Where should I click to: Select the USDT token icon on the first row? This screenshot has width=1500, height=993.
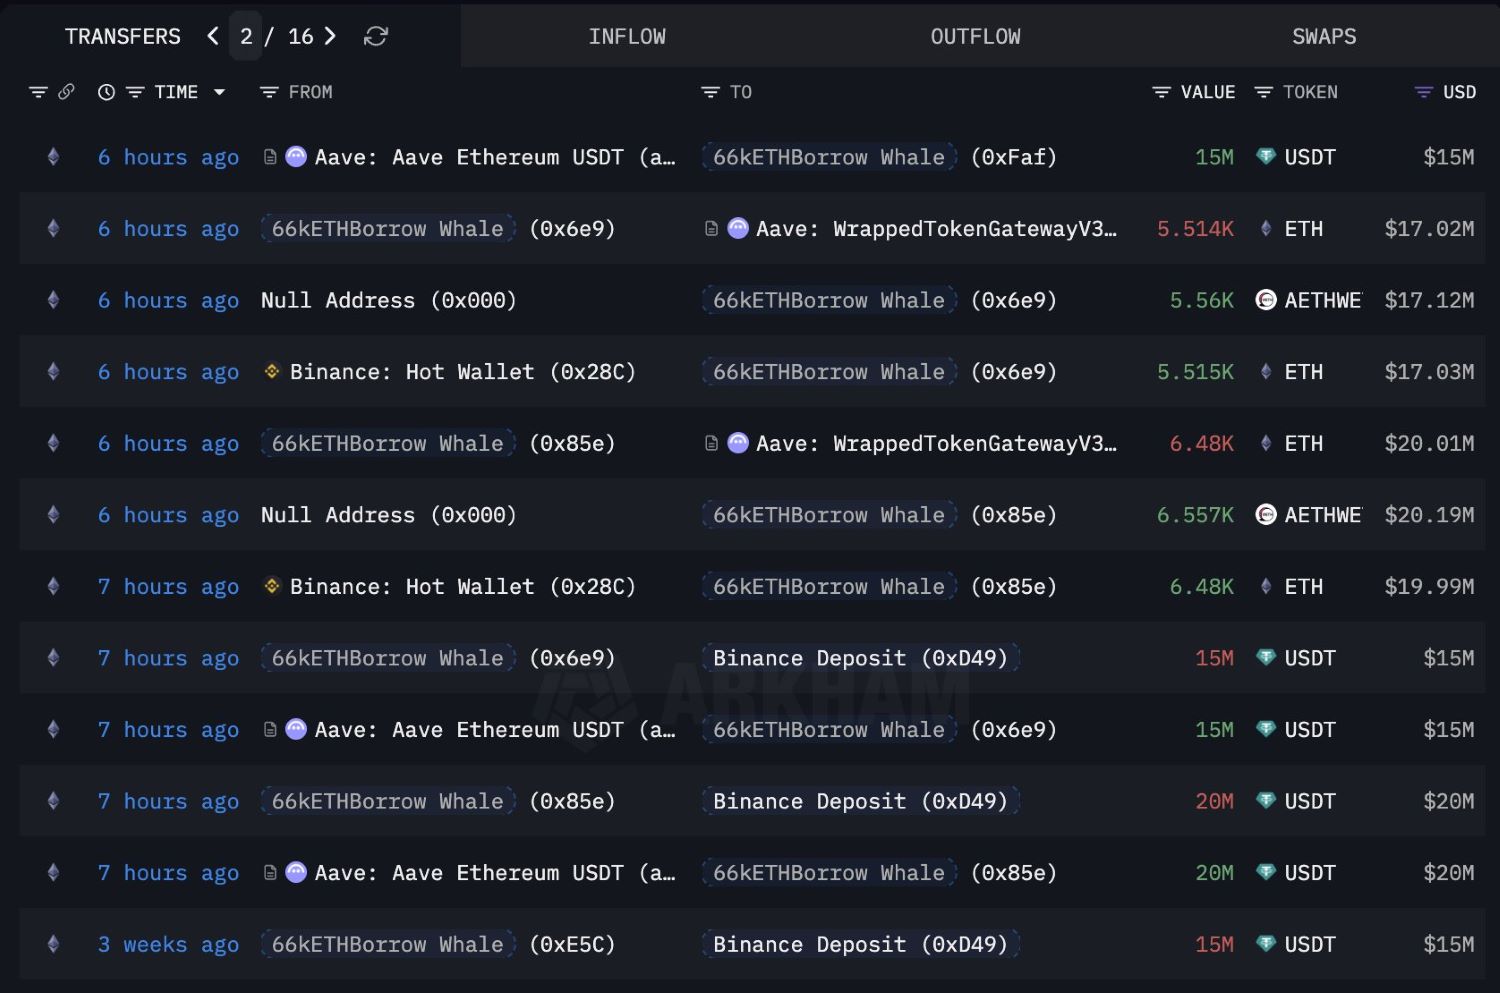click(x=1266, y=157)
